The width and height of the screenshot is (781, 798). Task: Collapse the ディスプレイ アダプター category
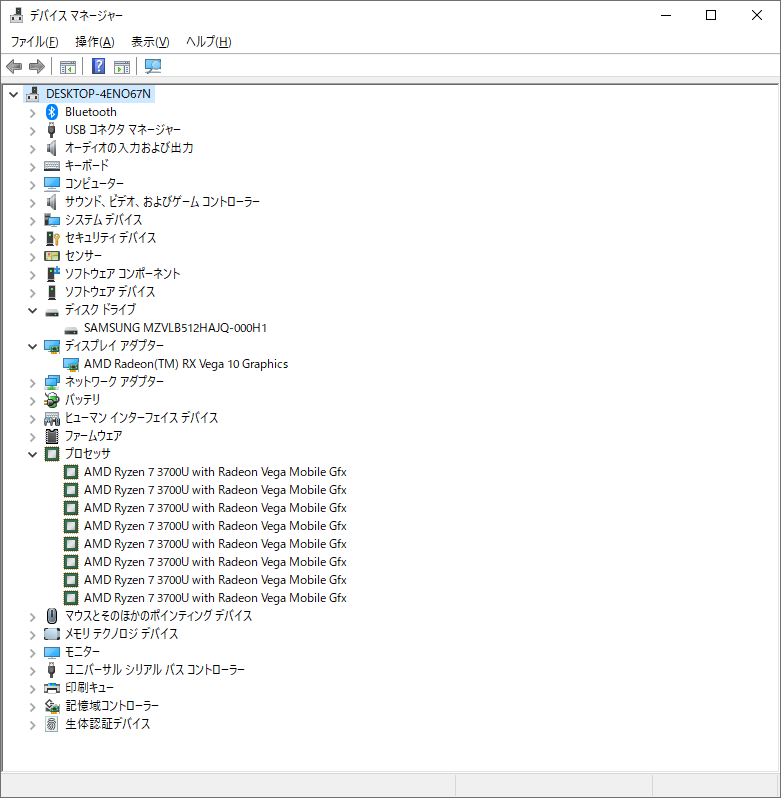coord(33,346)
